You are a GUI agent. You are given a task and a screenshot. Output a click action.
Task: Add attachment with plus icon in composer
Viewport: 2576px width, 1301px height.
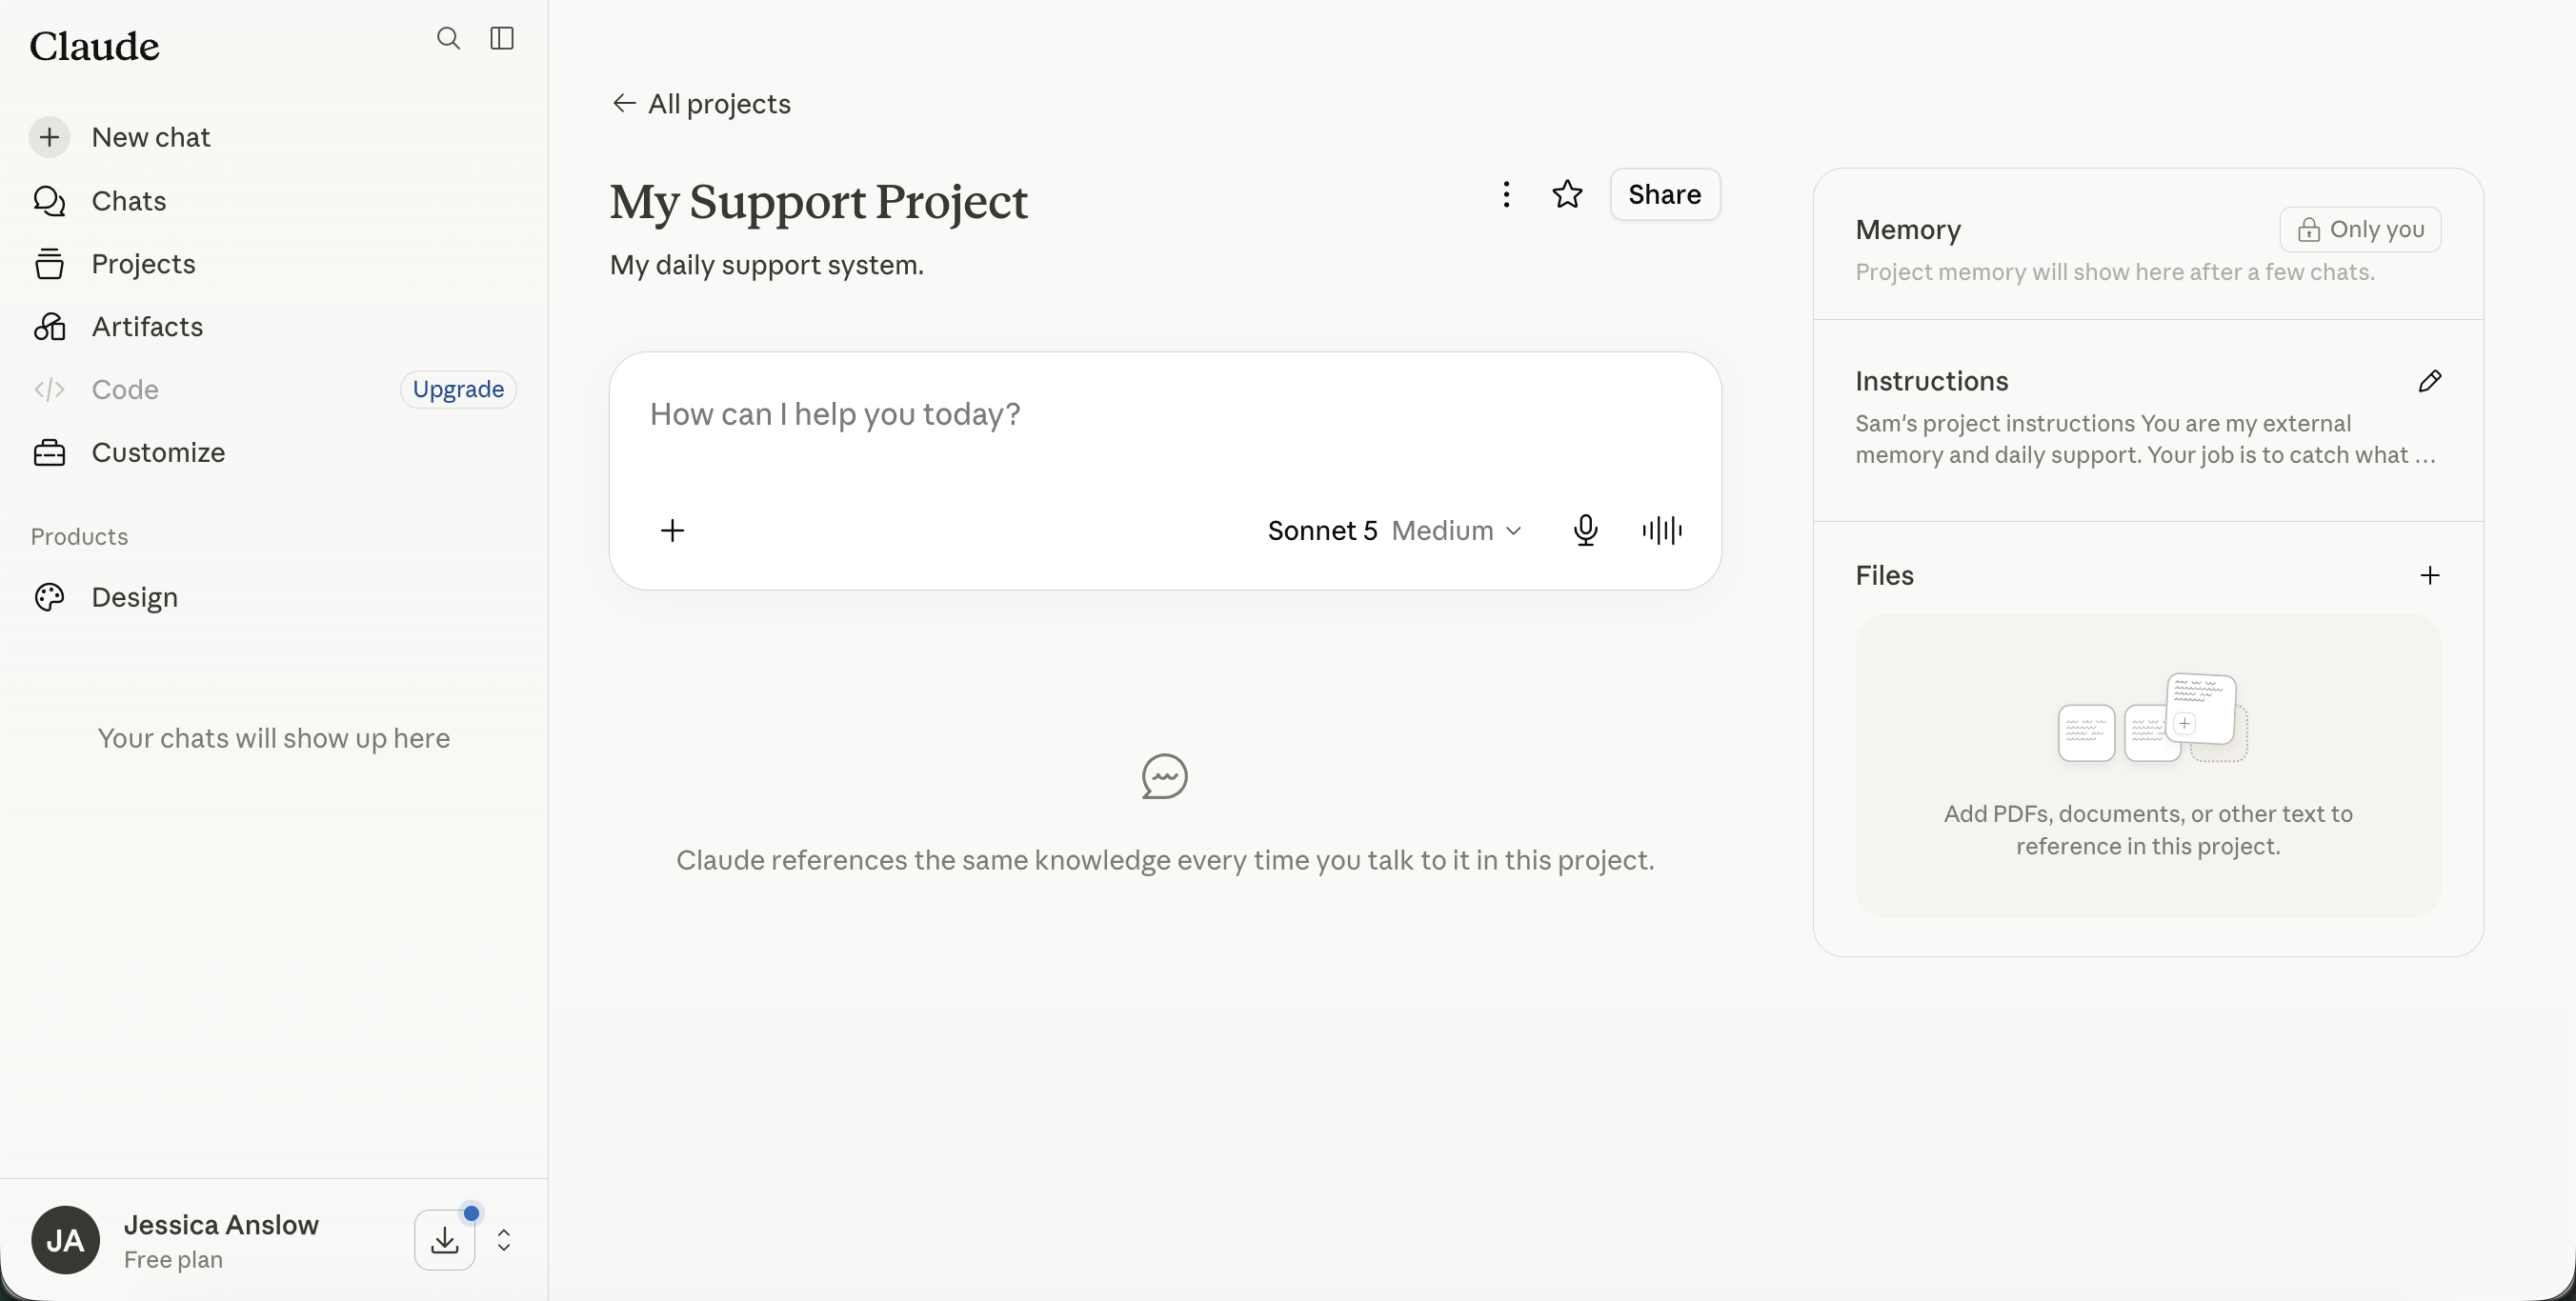[x=673, y=530]
